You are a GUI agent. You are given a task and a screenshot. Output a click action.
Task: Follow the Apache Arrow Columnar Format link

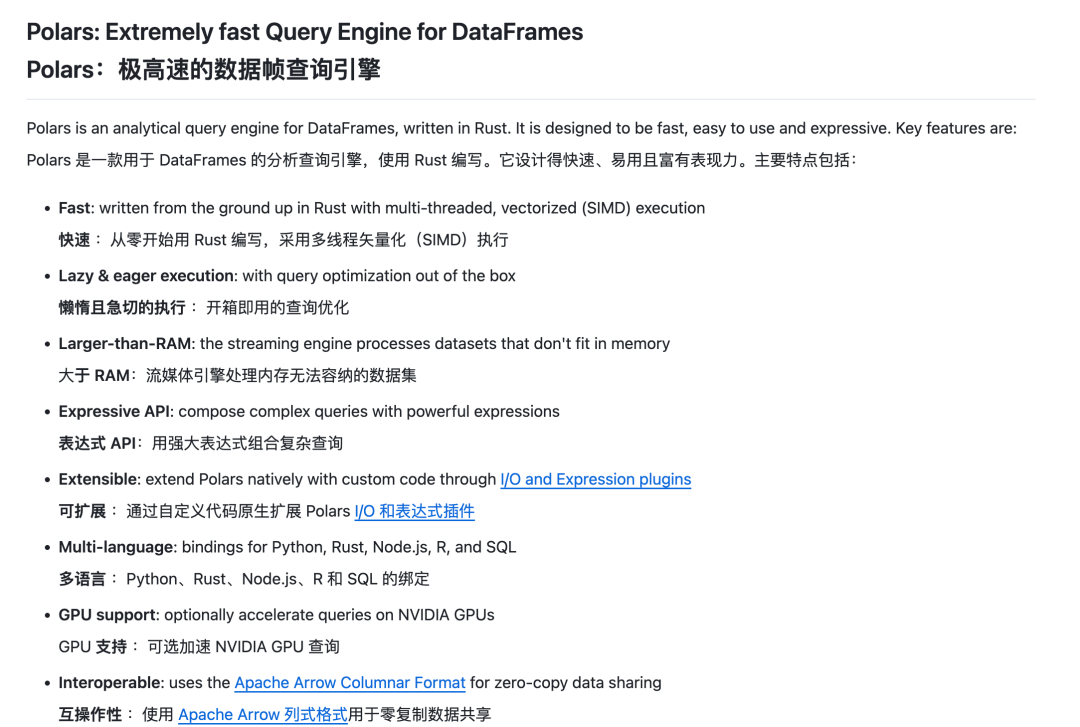click(x=350, y=683)
